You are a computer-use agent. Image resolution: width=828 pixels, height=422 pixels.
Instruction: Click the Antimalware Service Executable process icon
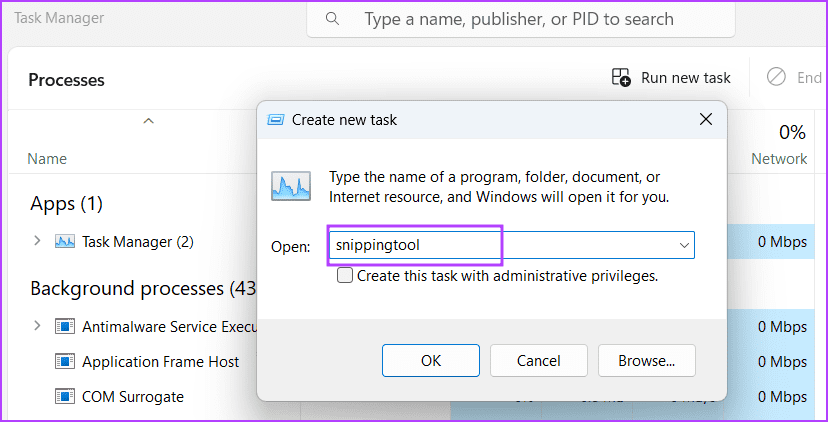pyautogui.click(x=65, y=326)
